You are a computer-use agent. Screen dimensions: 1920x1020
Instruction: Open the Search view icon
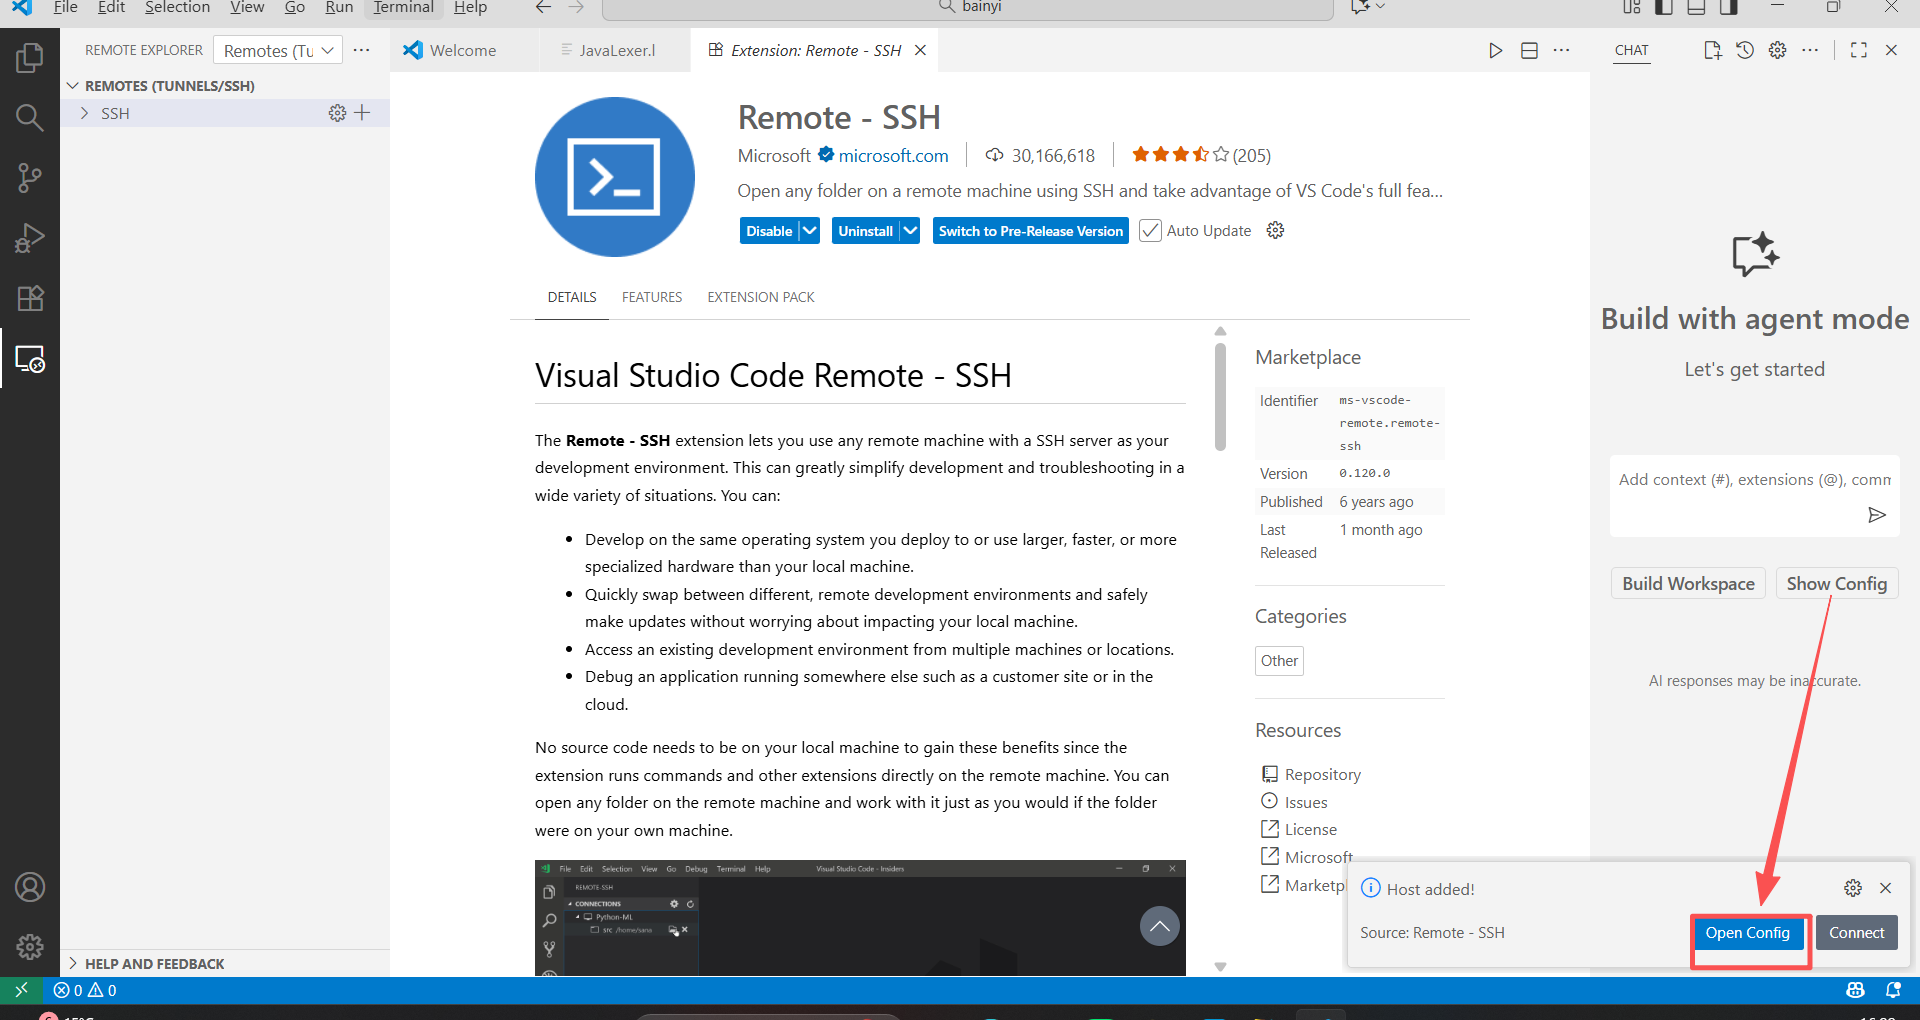pyautogui.click(x=30, y=118)
